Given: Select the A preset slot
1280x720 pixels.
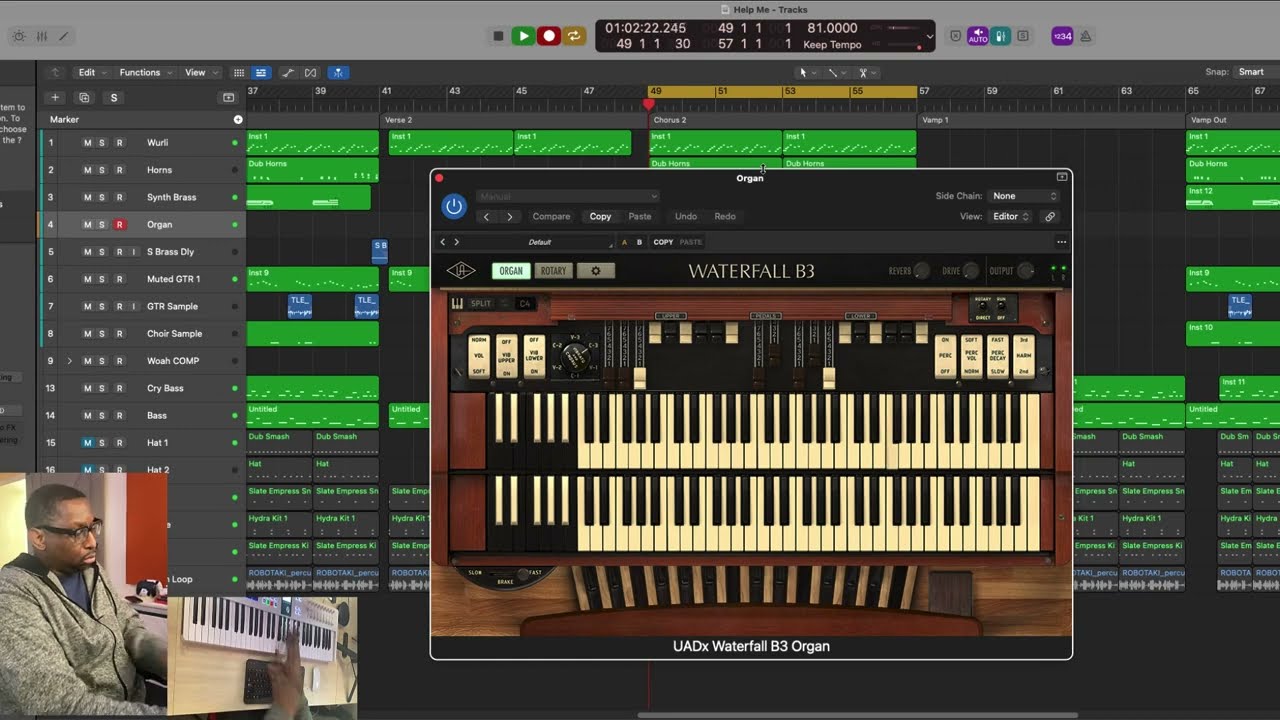Looking at the screenshot, I should coord(625,242).
